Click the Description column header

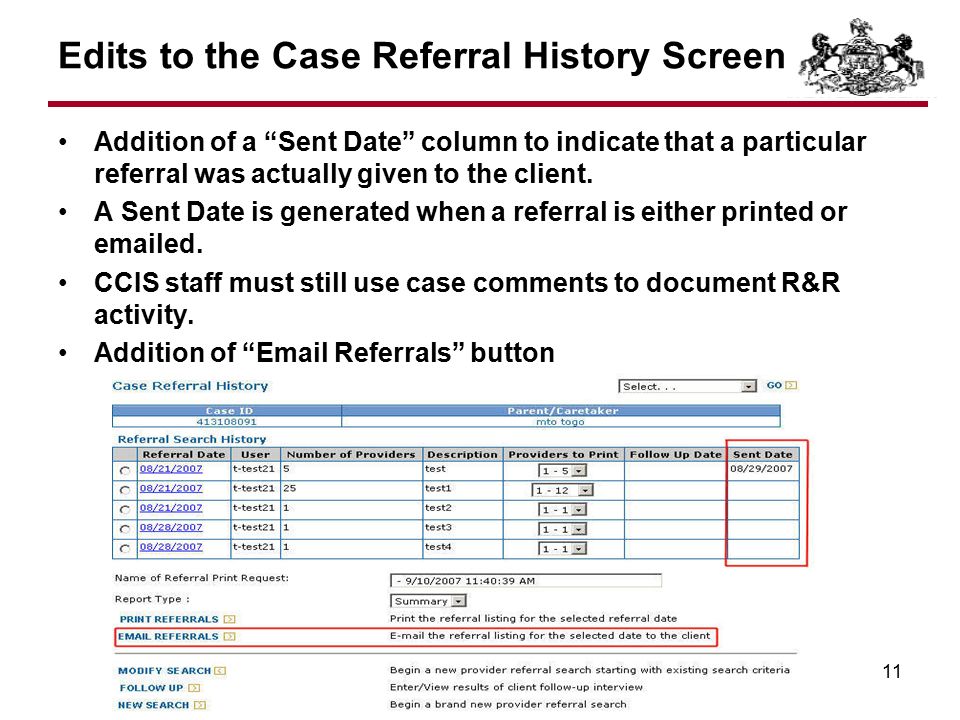point(462,454)
